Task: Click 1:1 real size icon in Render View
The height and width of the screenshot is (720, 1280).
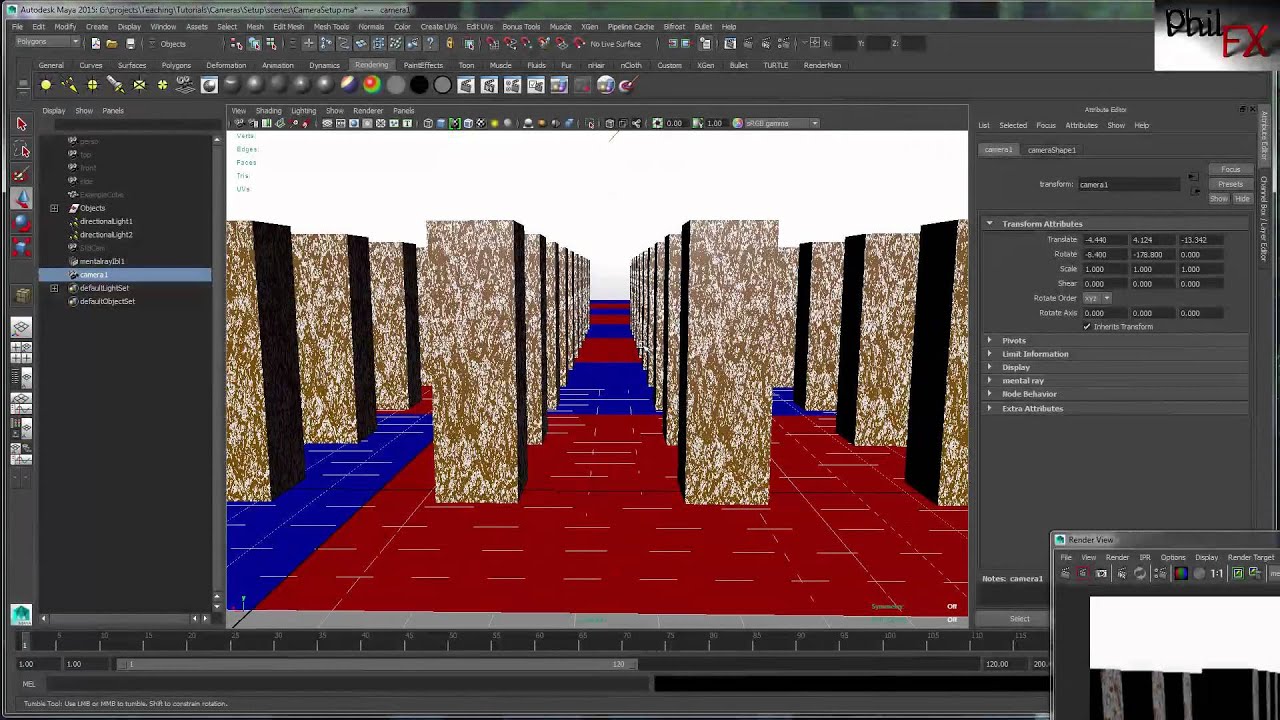Action: tap(1217, 573)
